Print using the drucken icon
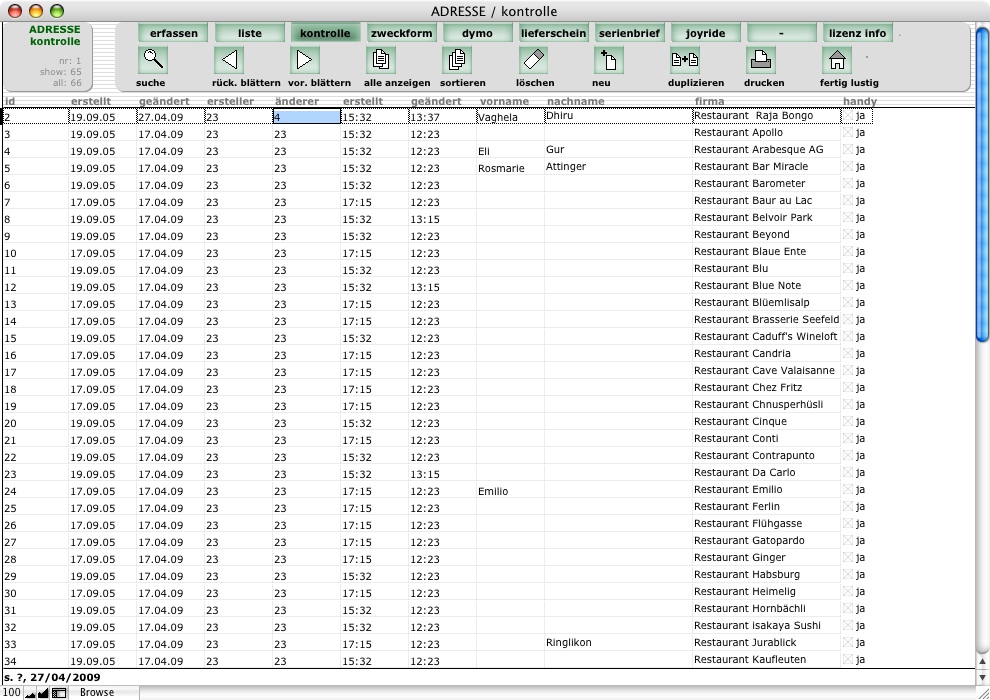This screenshot has width=990, height=700. click(x=761, y=61)
